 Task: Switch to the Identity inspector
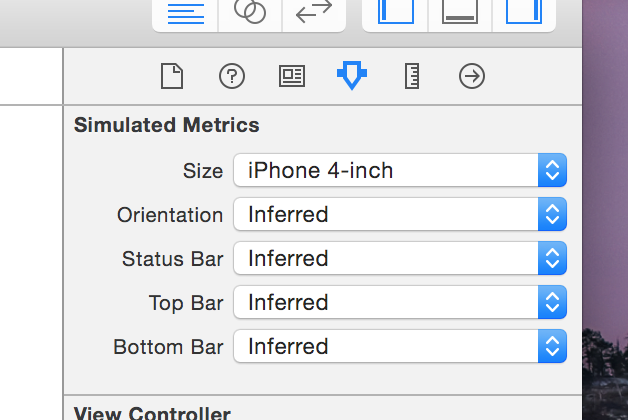(291, 76)
